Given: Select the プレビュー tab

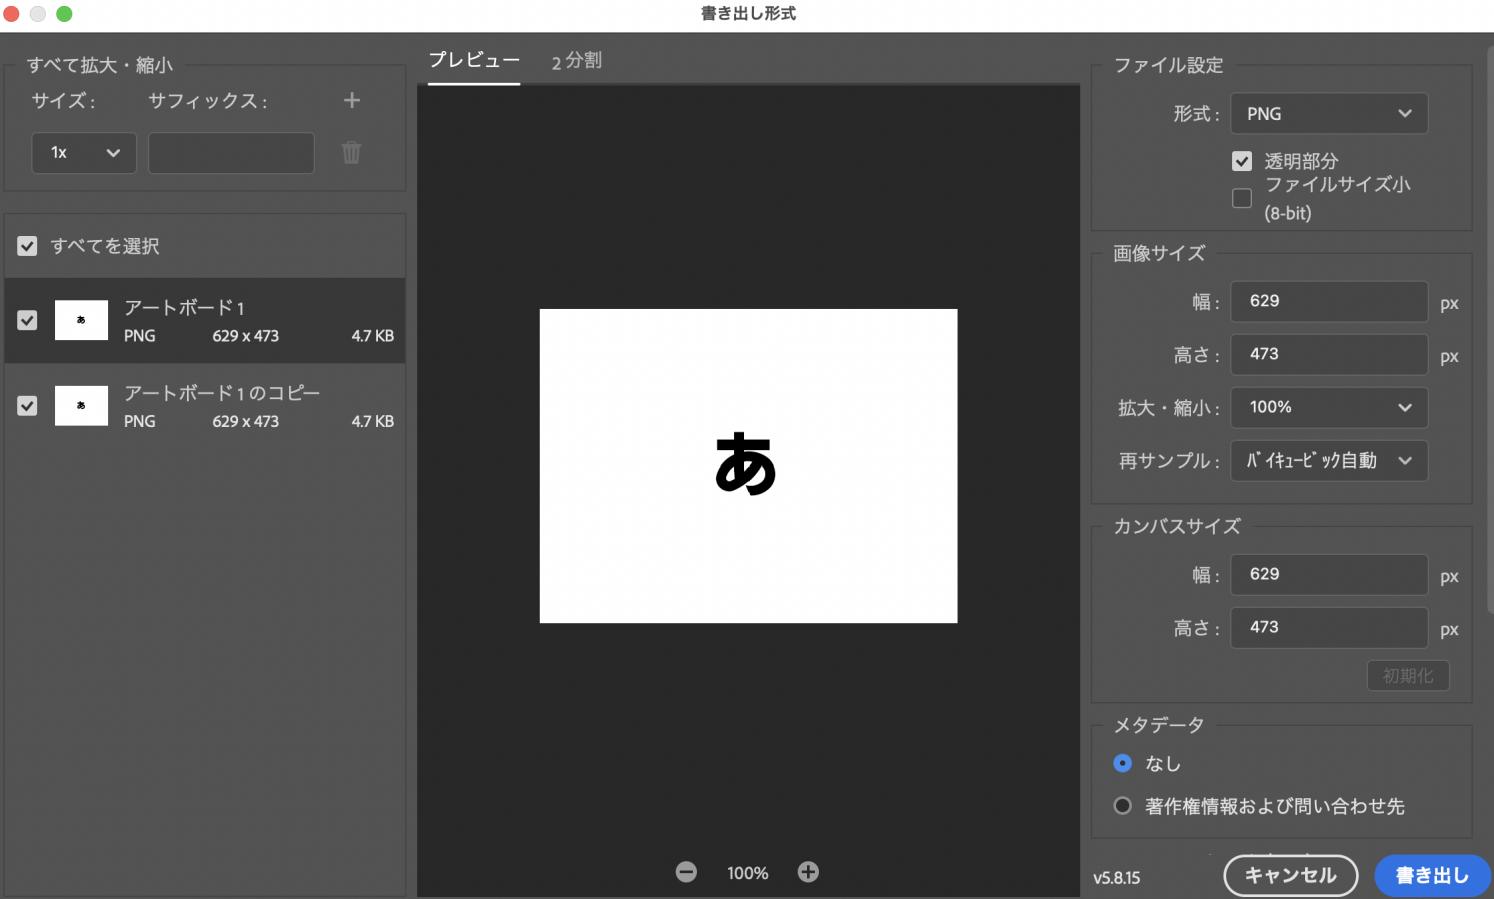Looking at the screenshot, I should pos(473,61).
